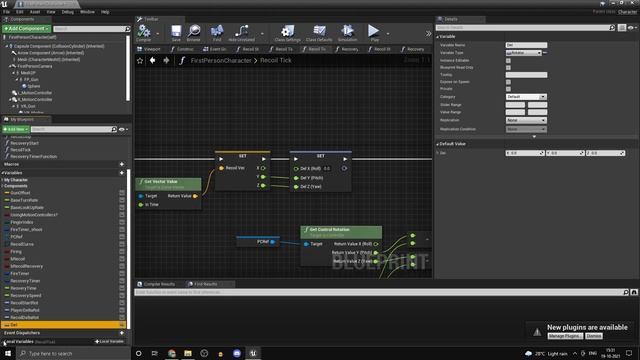
Task: Toggle Expose on Spawn checkbox
Action: [x=508, y=82]
